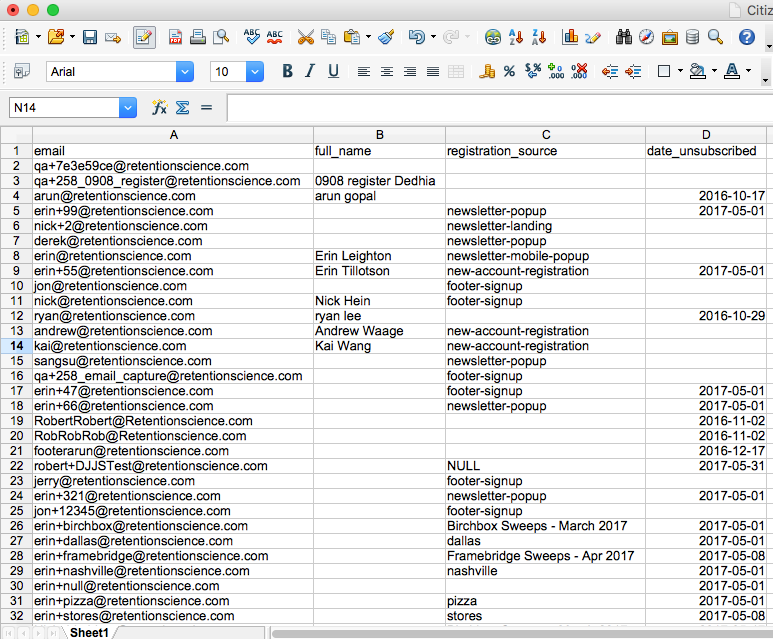Open the Navigator compass icon
773x639 pixels.
coord(646,37)
